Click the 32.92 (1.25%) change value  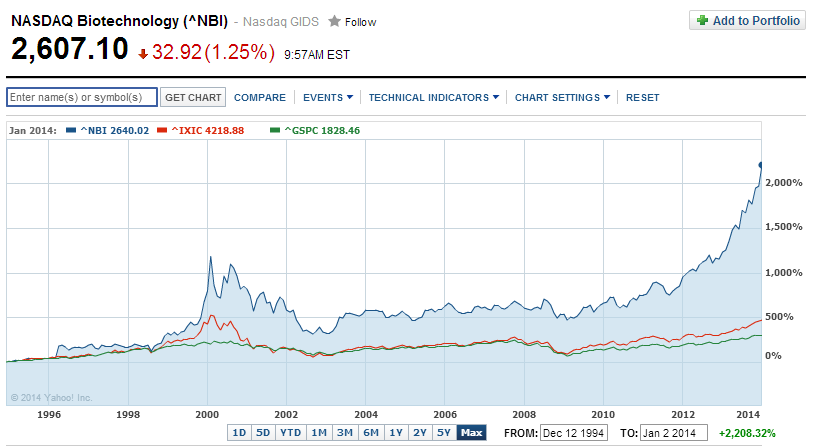[213, 52]
